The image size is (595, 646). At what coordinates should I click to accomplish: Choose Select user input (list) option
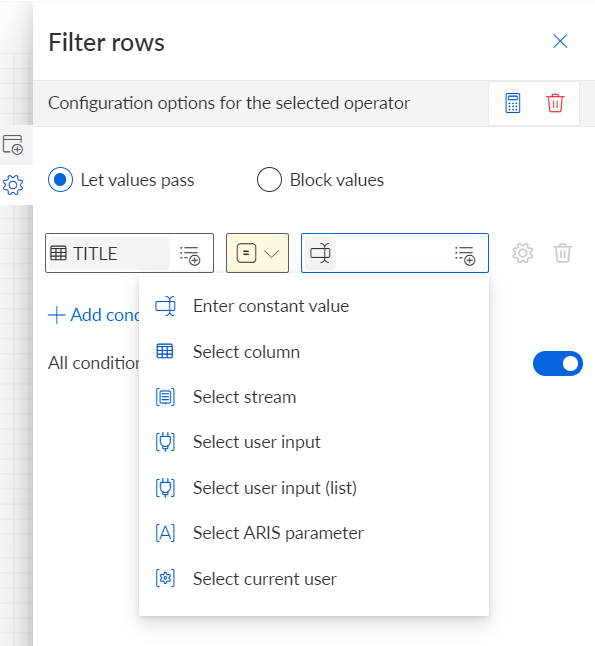314,488
